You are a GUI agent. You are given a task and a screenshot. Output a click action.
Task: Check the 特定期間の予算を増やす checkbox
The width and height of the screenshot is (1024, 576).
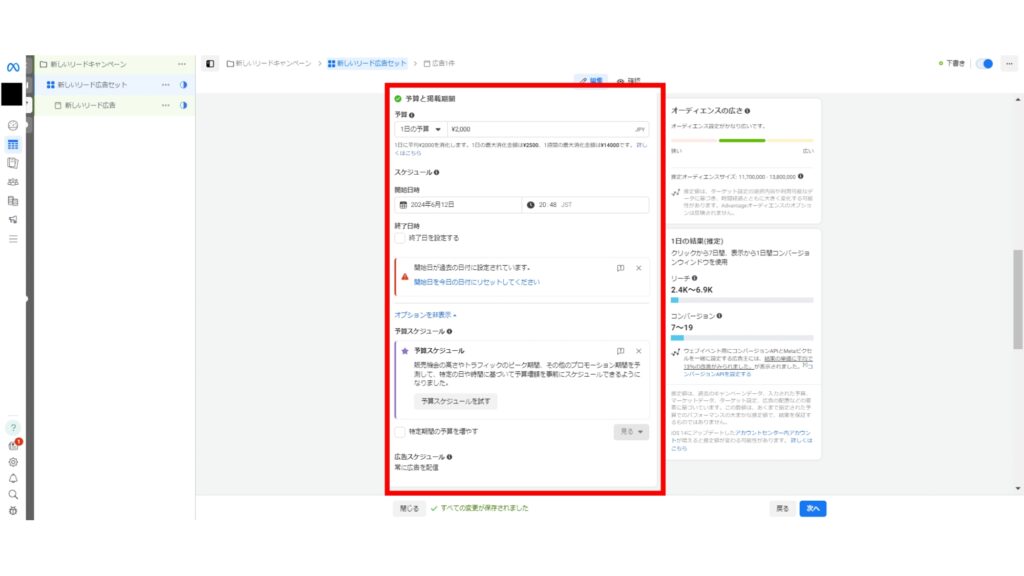(400, 432)
